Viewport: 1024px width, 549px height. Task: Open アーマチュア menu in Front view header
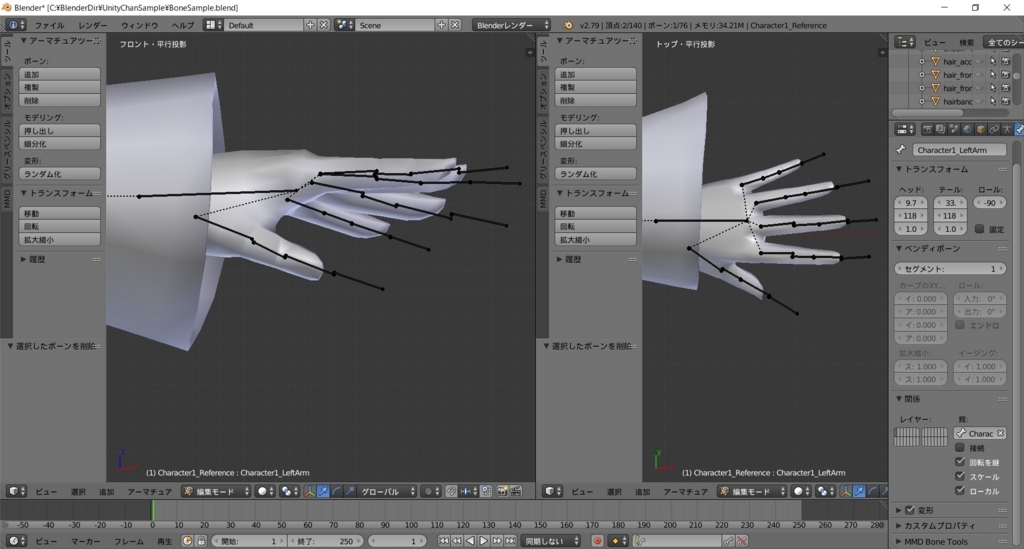pos(150,492)
